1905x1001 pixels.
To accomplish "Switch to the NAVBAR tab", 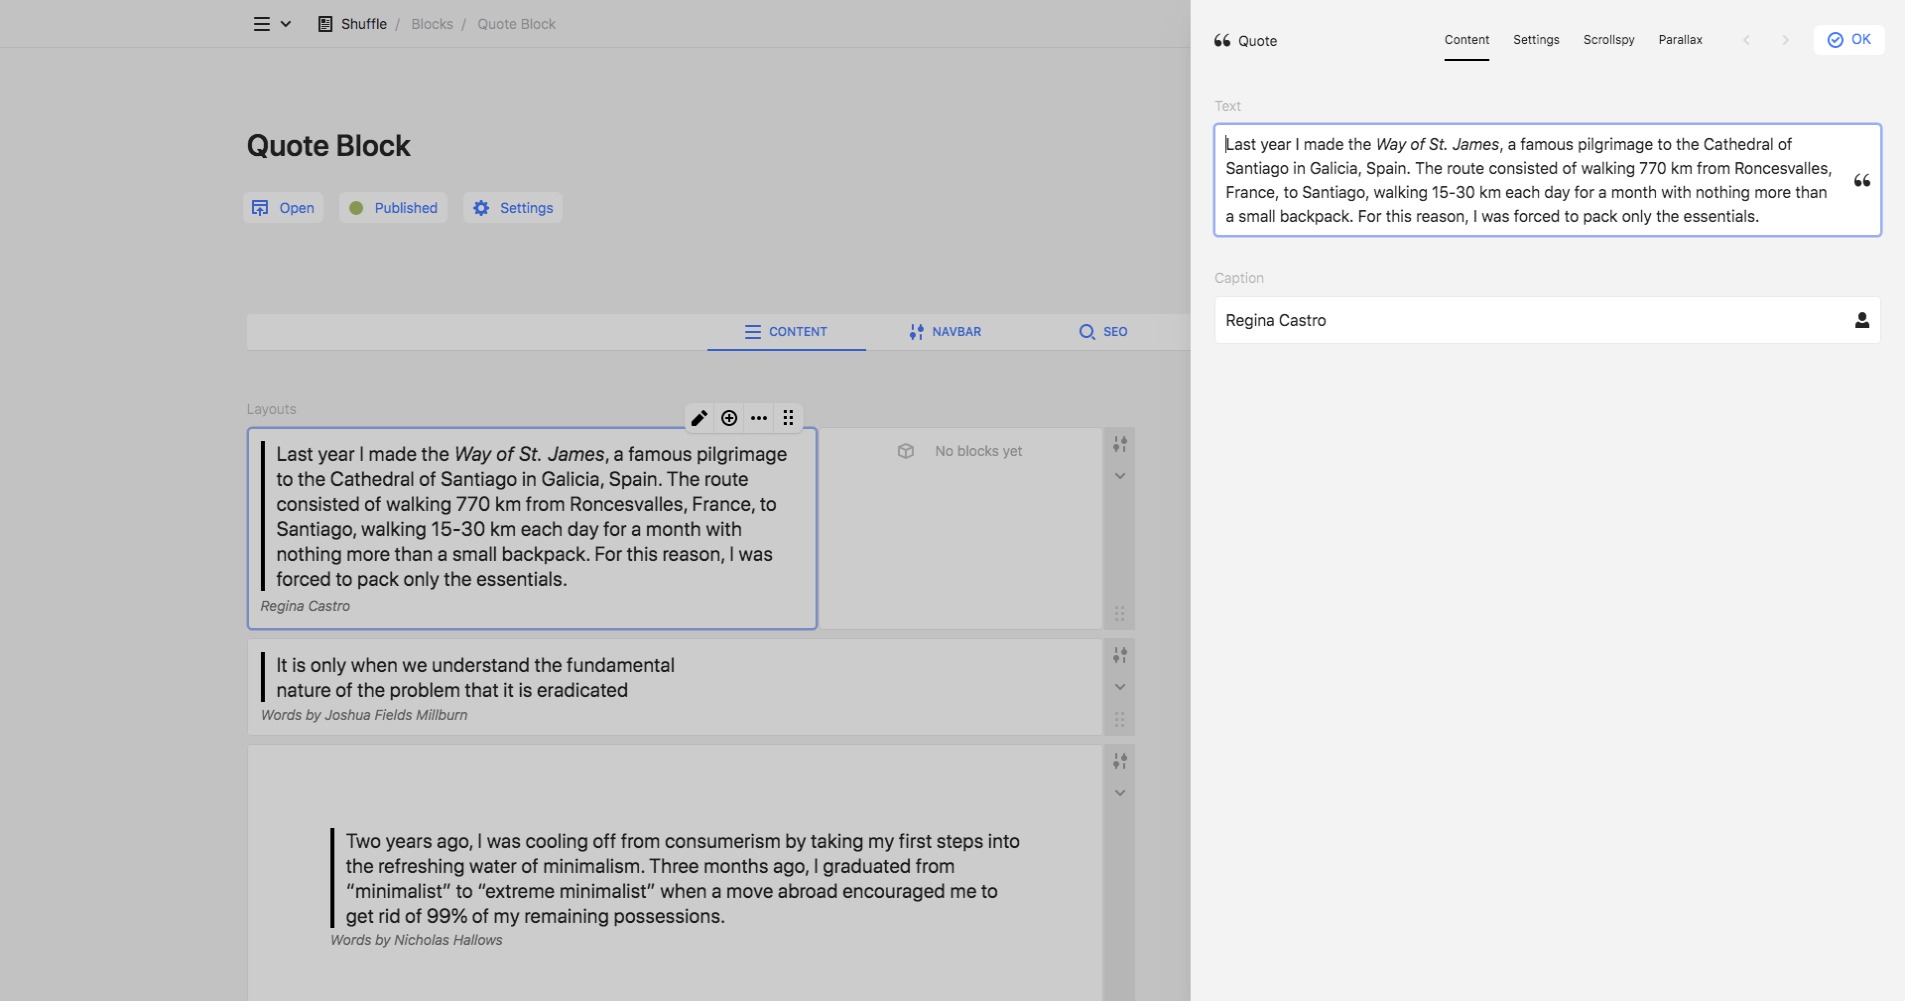I will point(945,332).
